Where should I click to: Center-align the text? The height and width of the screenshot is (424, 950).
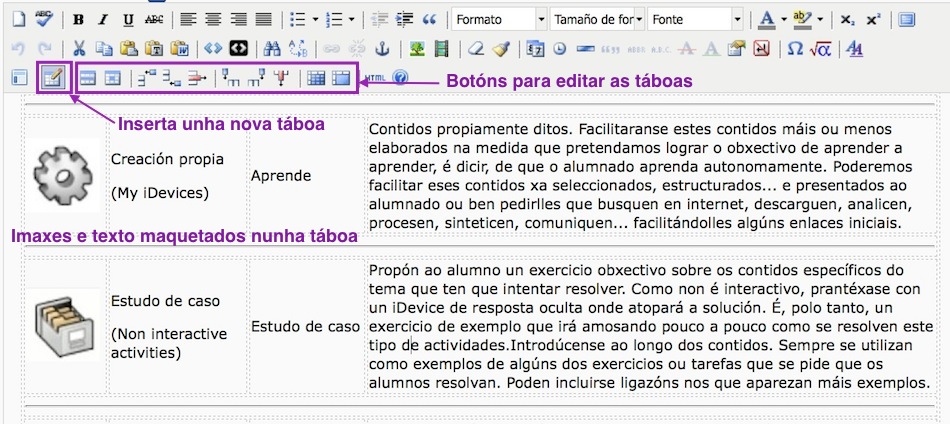[213, 19]
